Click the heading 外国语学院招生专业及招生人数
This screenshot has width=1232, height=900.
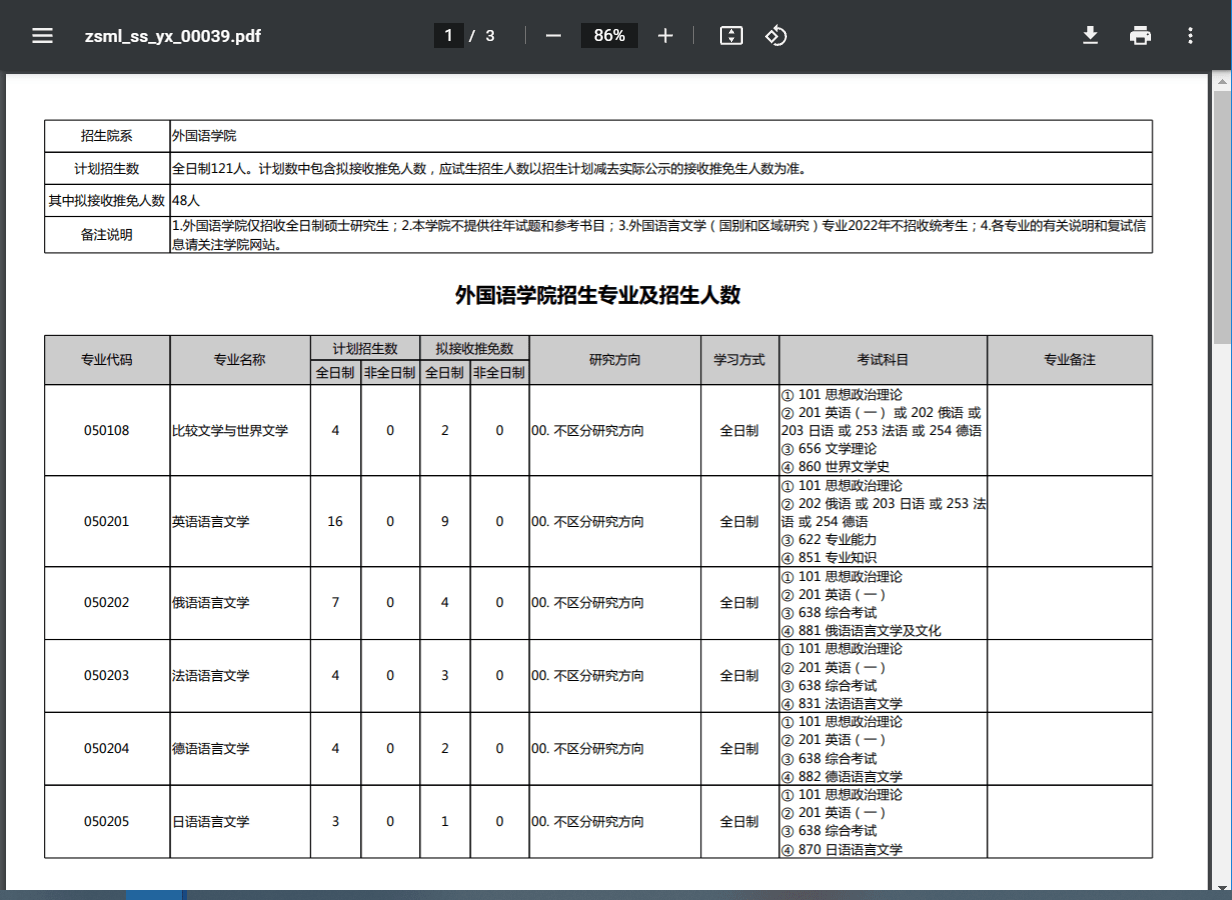coord(597,295)
